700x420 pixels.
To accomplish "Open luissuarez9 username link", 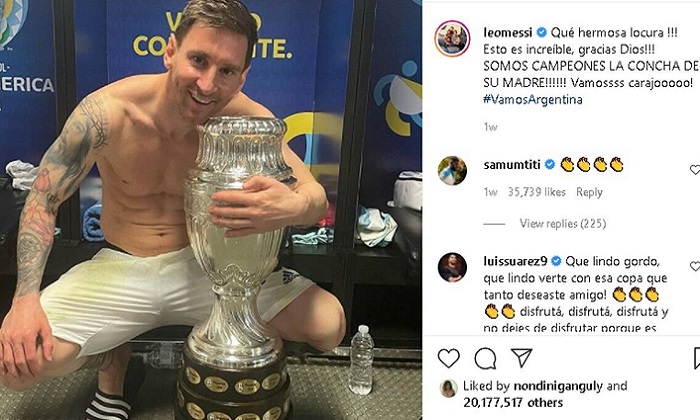I will (515, 261).
